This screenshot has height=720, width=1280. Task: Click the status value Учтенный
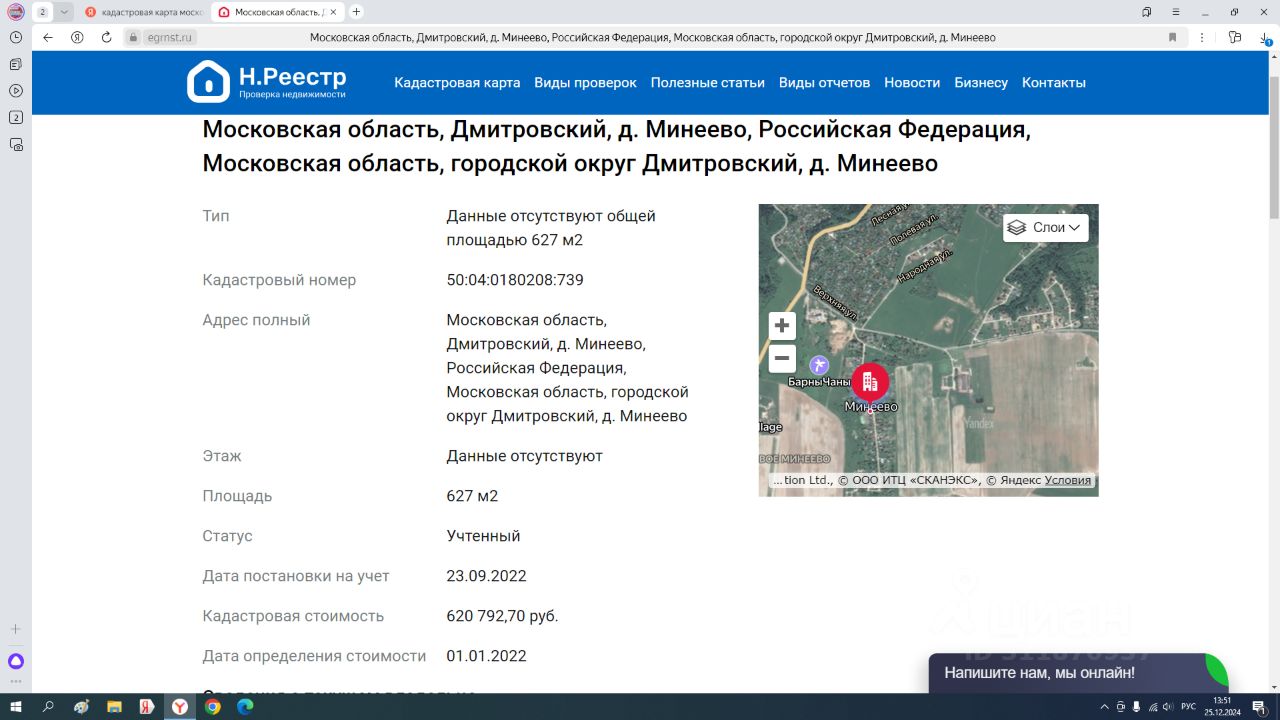[x=483, y=536]
